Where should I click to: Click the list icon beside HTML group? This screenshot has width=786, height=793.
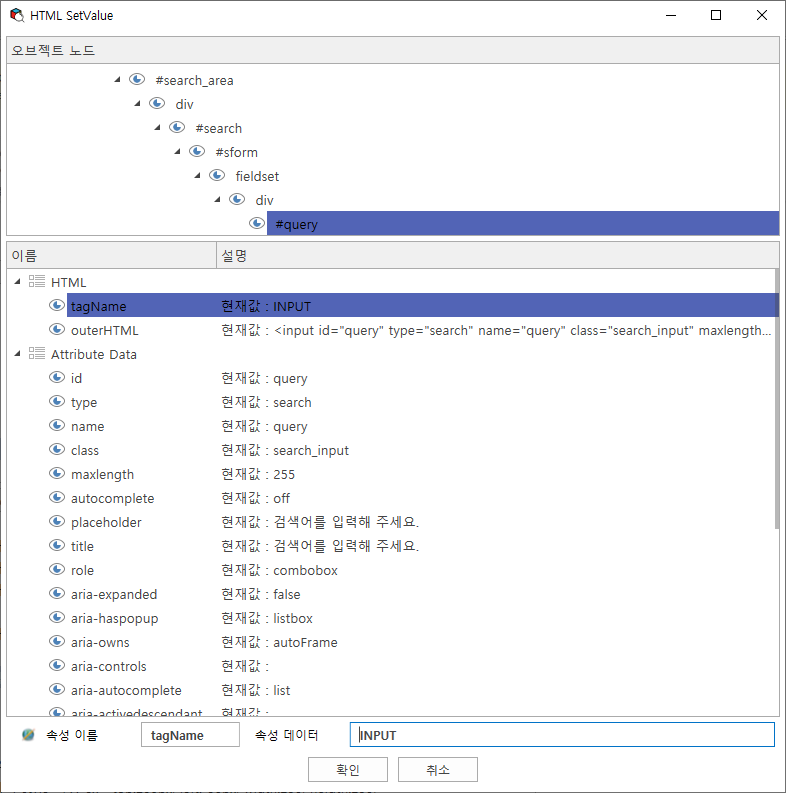[x=37, y=281]
